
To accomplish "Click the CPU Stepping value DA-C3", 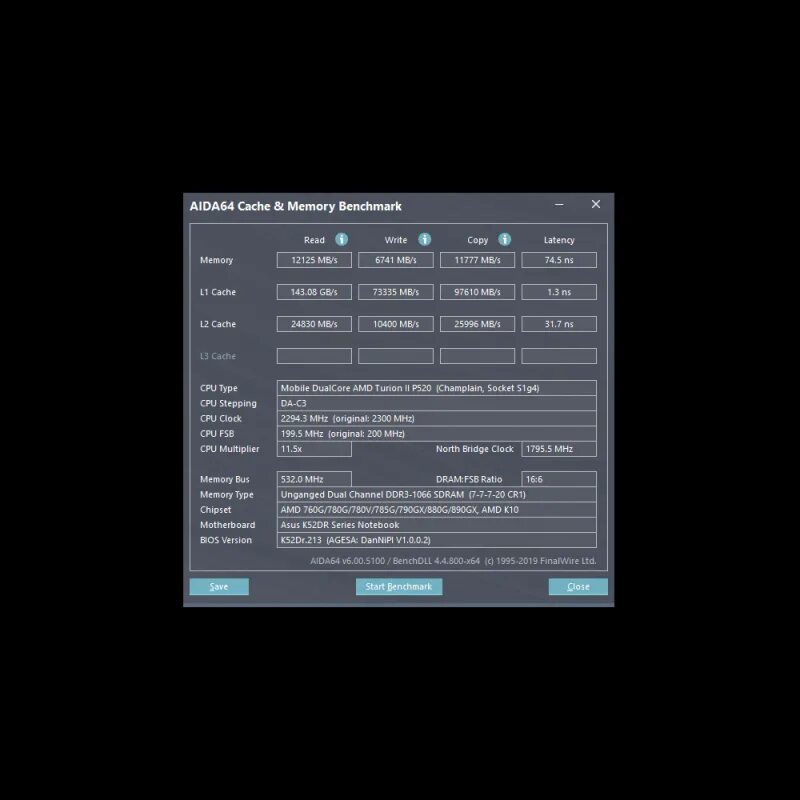I will [437, 403].
